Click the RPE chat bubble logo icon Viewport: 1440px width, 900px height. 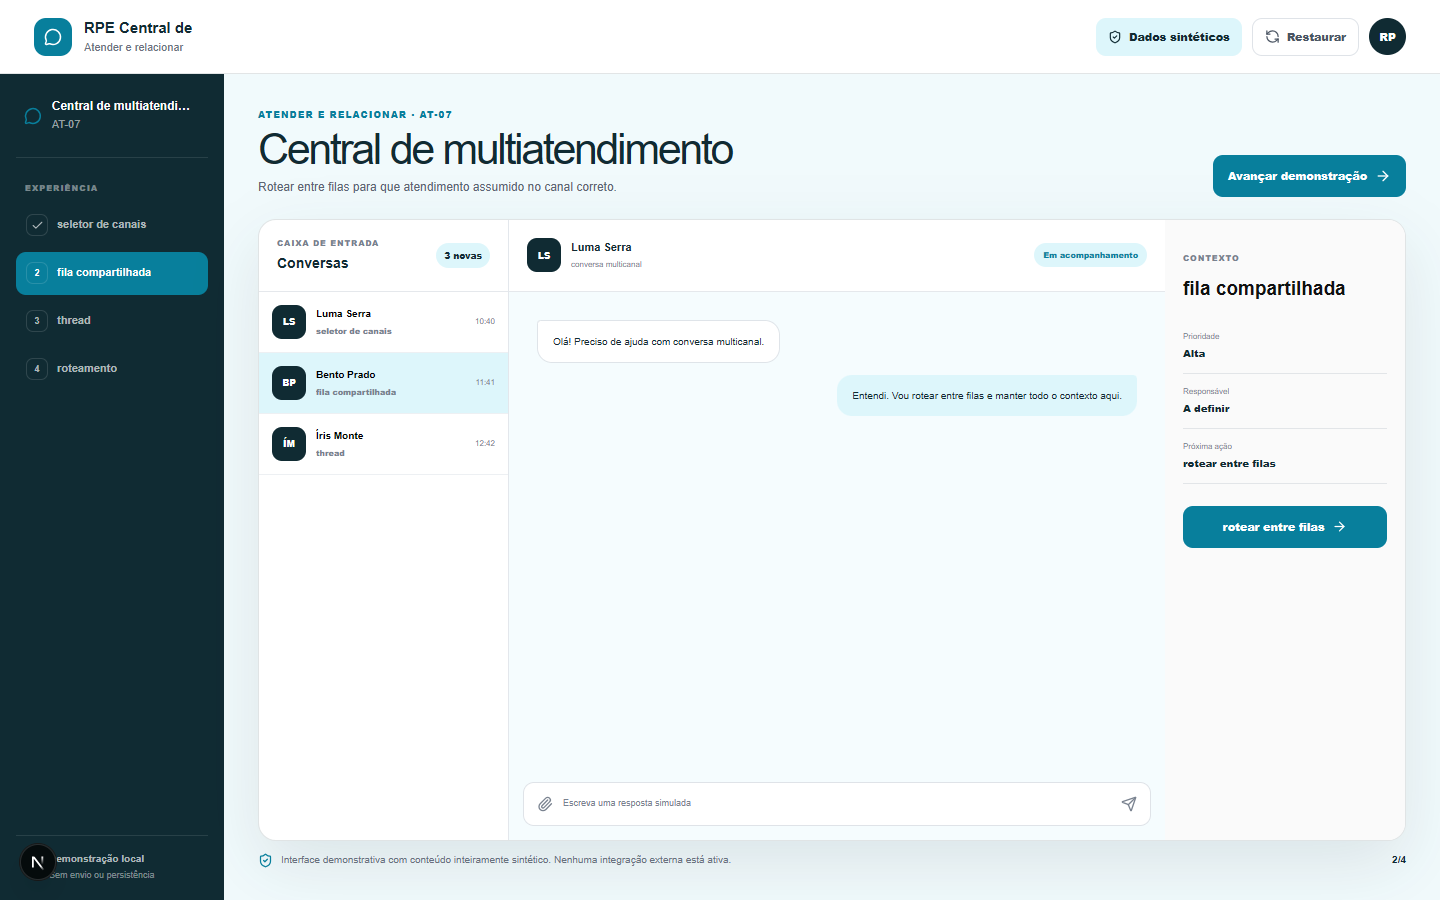(53, 37)
